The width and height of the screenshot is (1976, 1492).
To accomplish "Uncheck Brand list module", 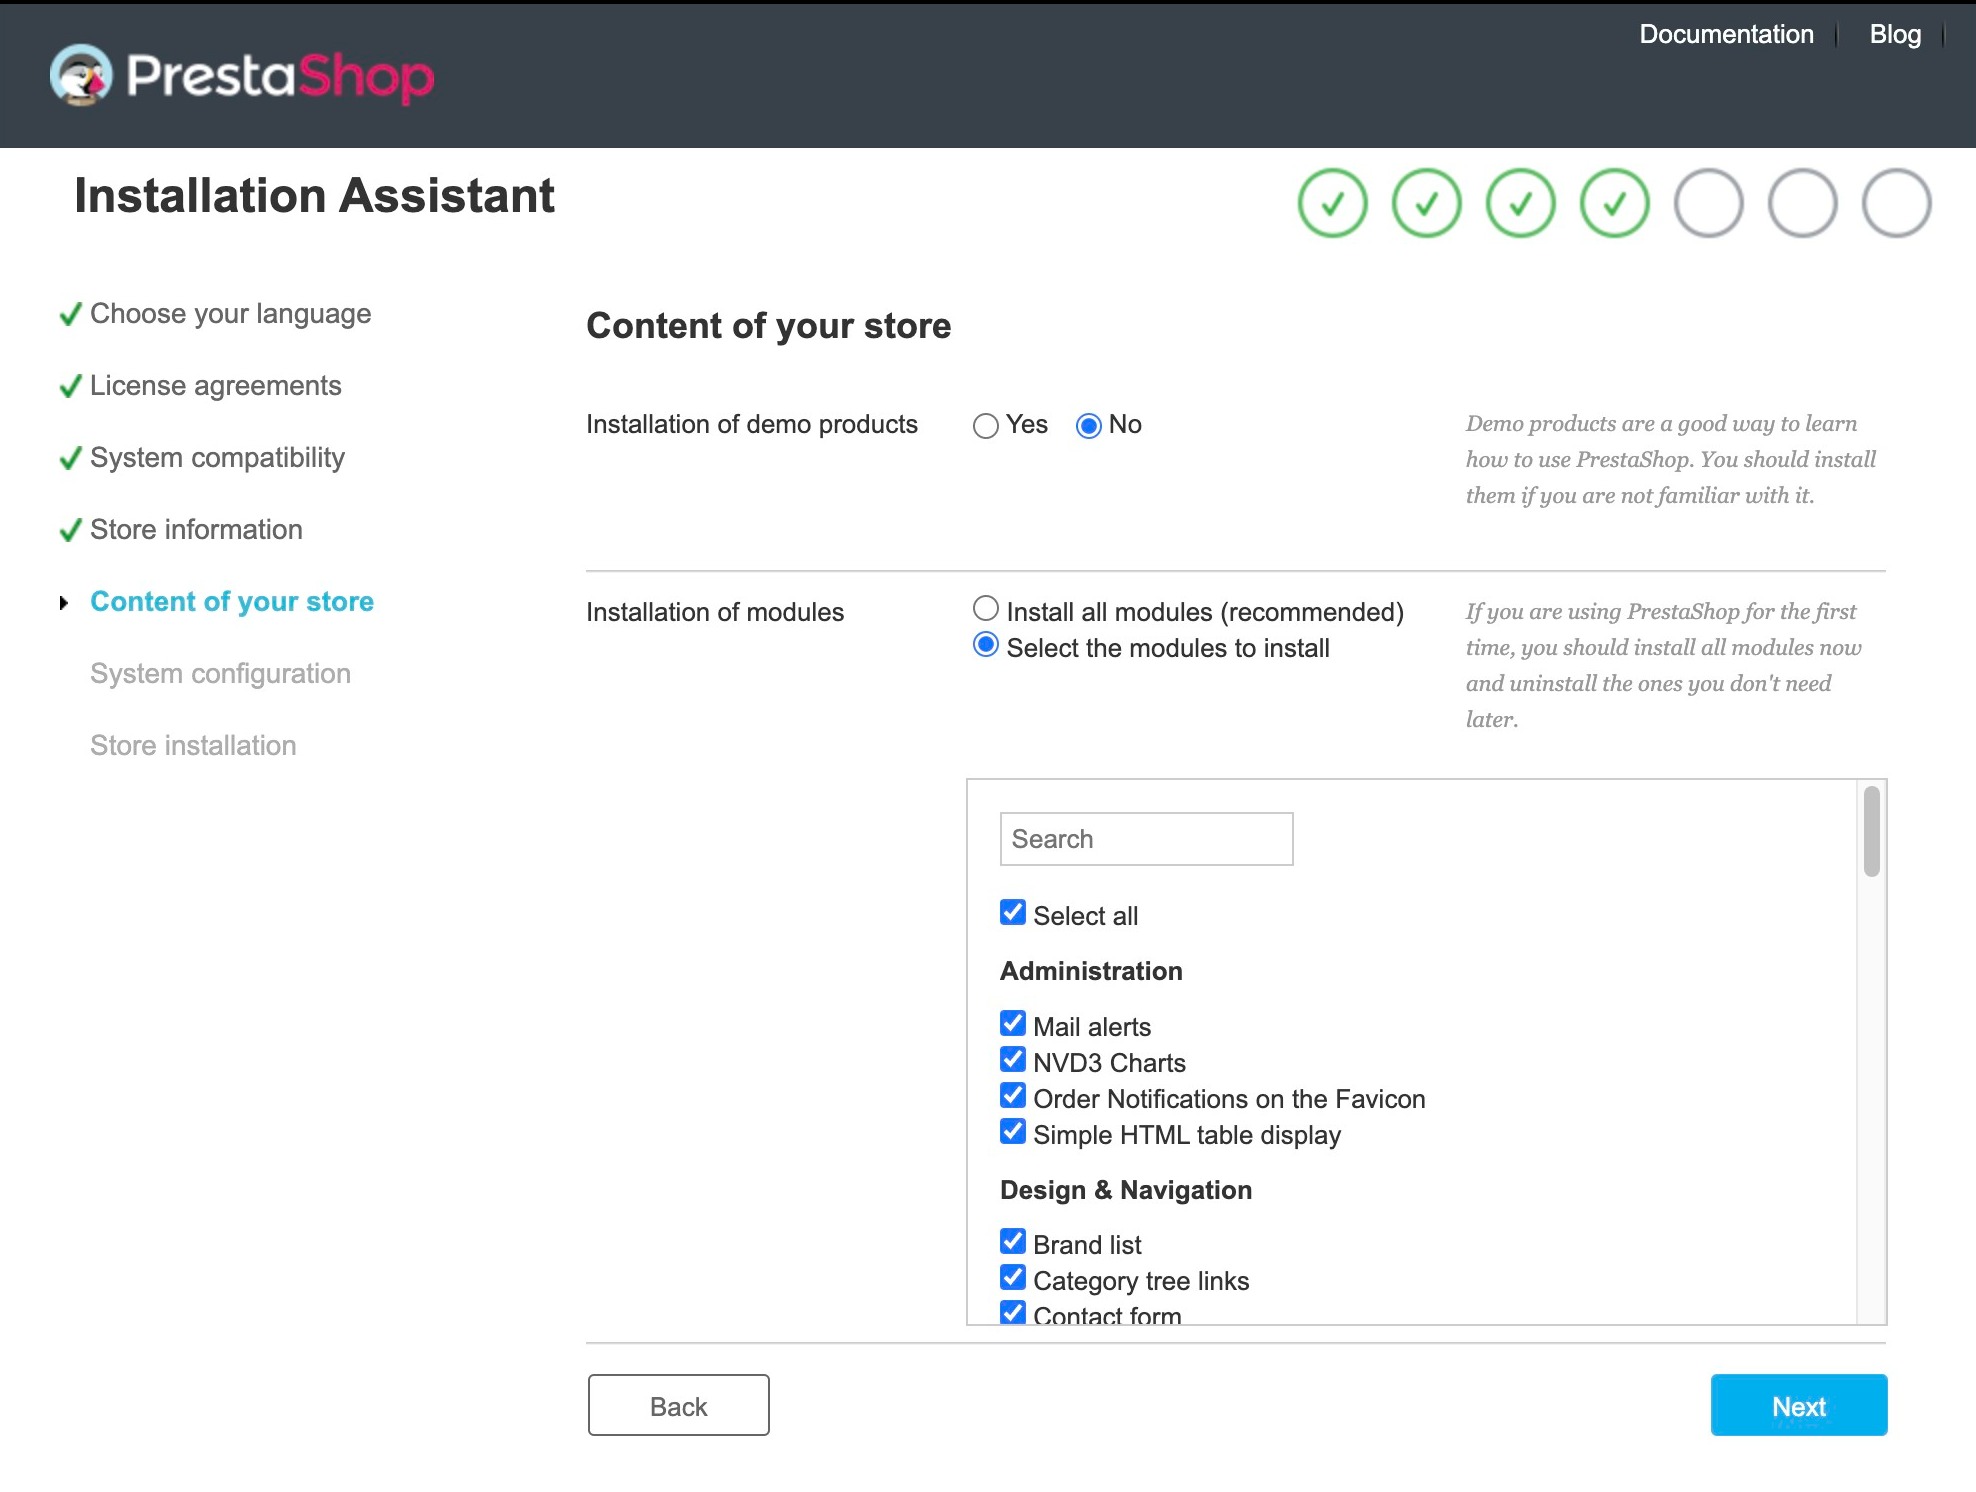I will 1013,1241.
